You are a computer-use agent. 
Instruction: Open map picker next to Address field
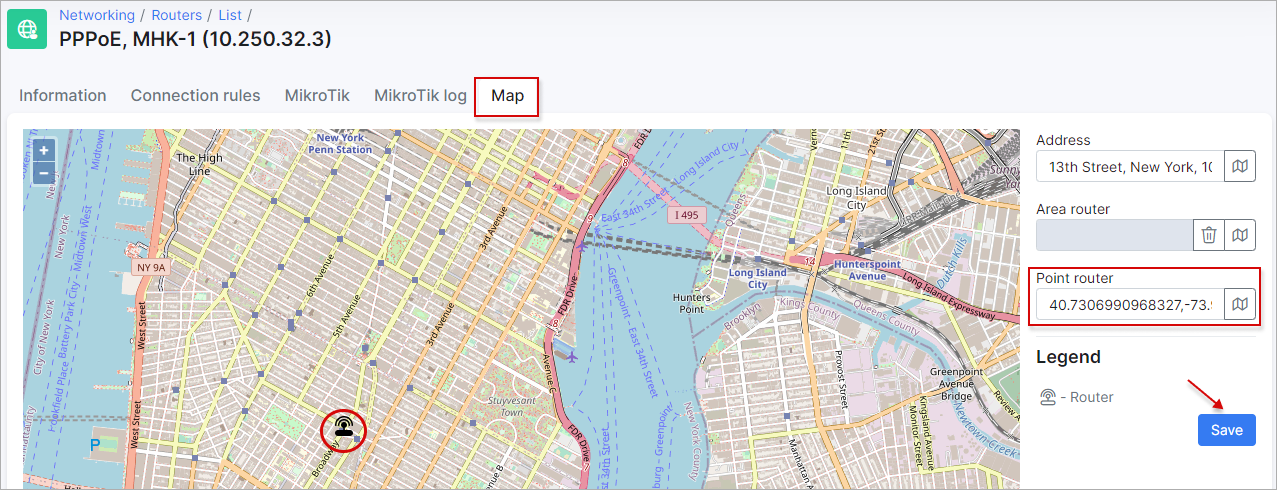click(x=1240, y=167)
